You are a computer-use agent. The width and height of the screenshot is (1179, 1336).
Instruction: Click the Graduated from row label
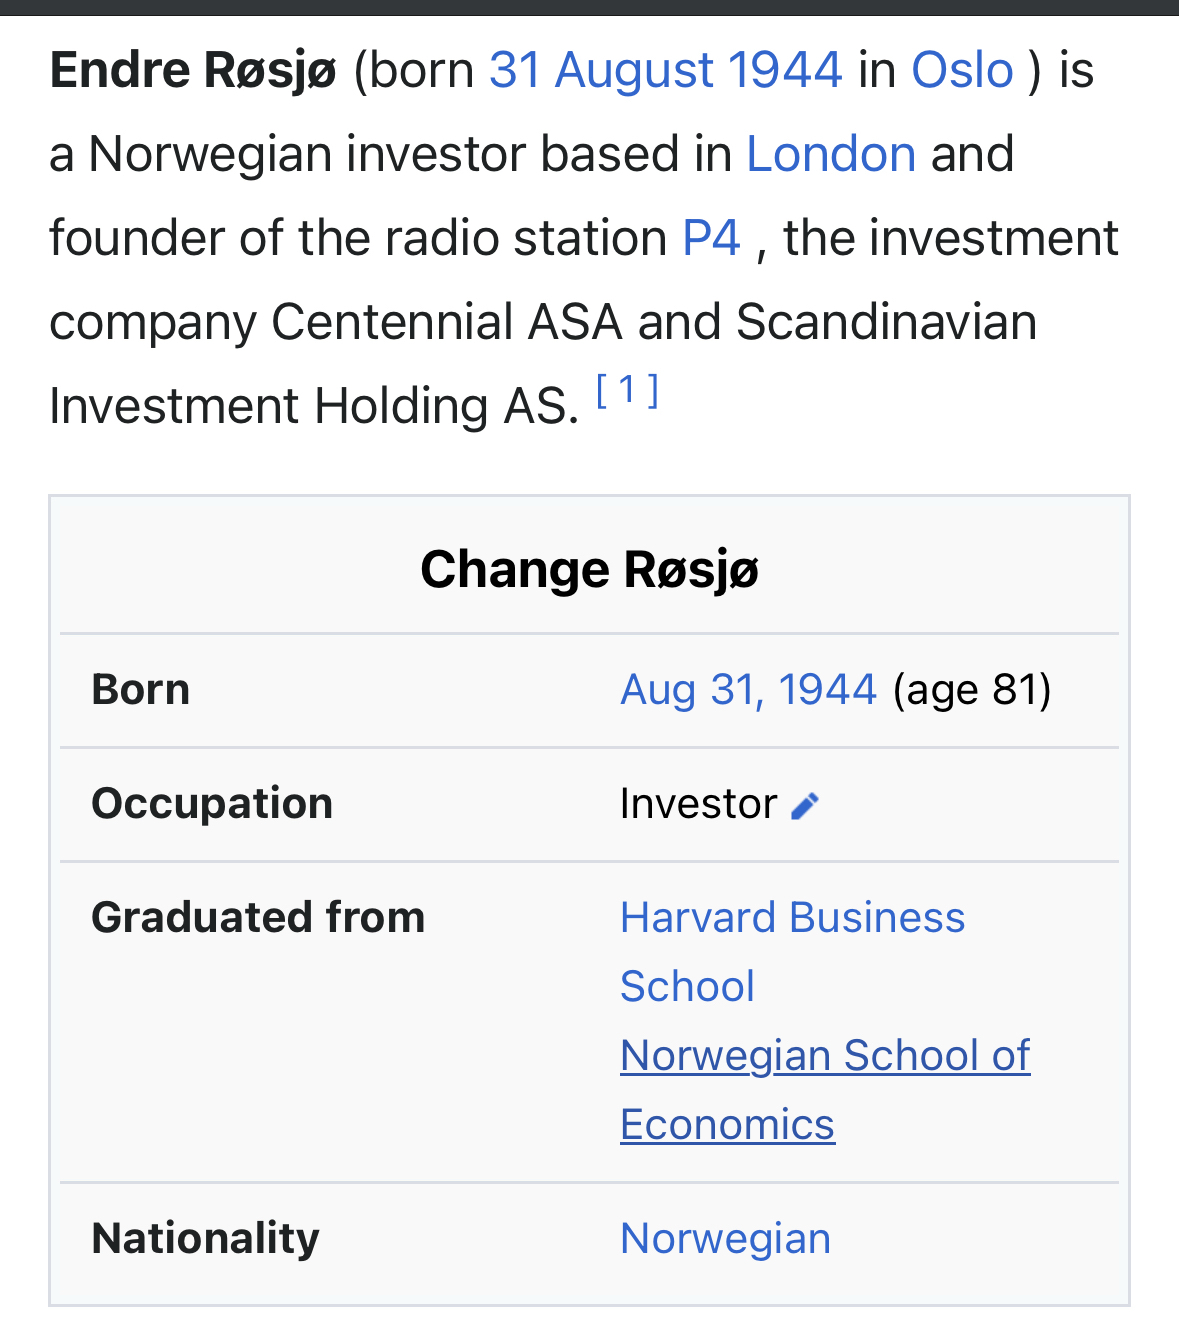pyautogui.click(x=258, y=918)
